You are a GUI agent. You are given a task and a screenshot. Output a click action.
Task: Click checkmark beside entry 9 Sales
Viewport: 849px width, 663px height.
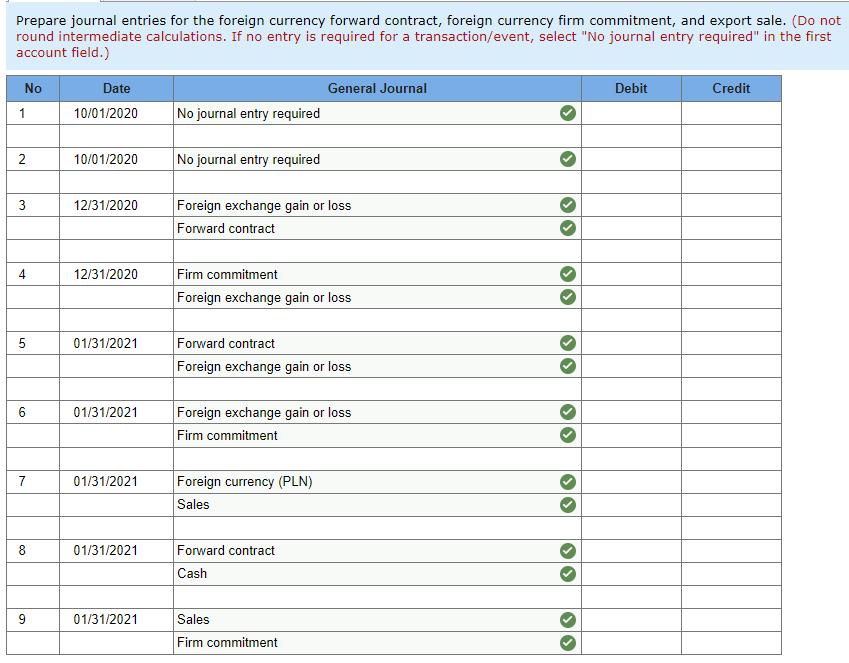(x=567, y=620)
